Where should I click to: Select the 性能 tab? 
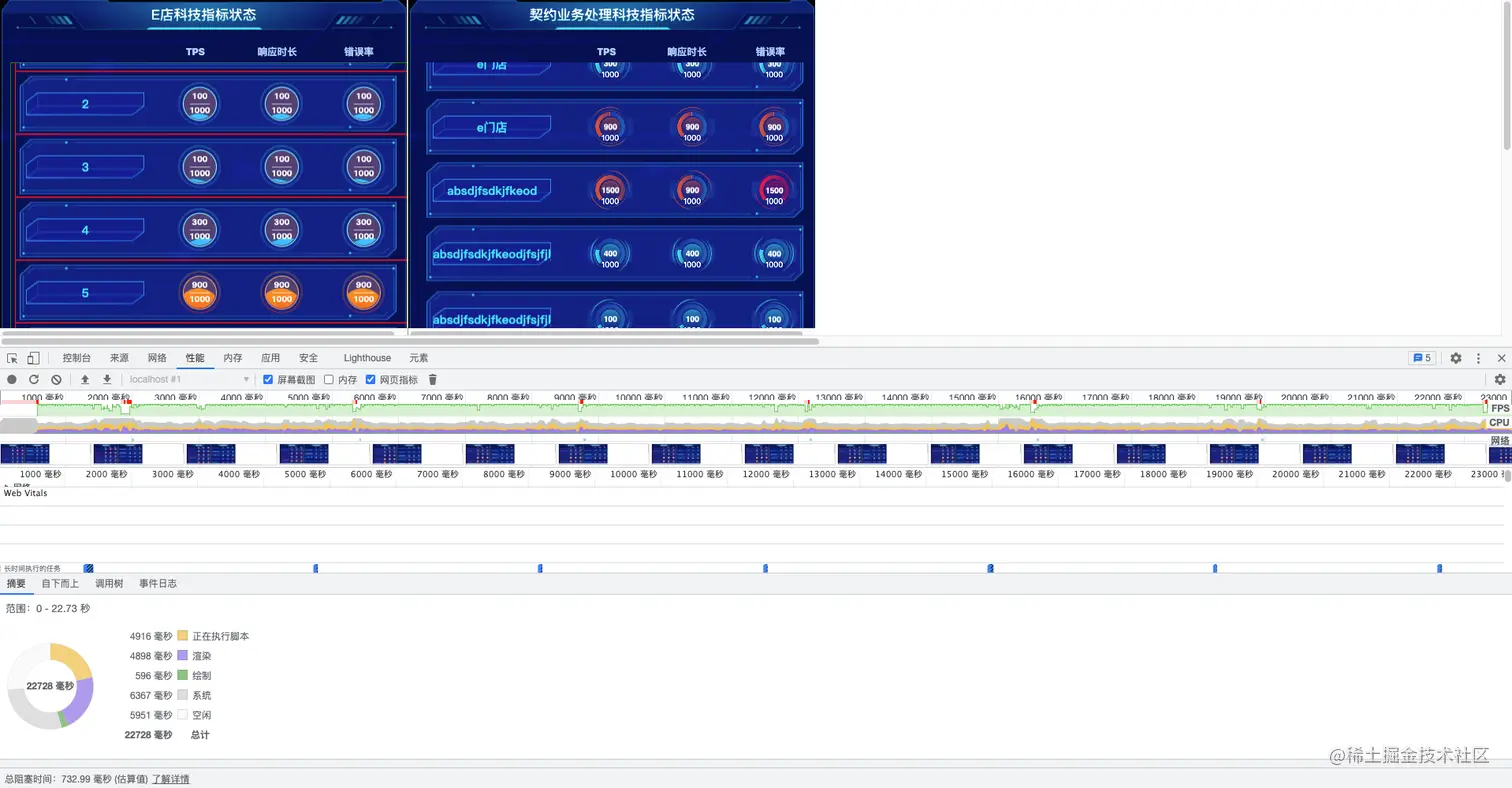pyautogui.click(x=195, y=358)
